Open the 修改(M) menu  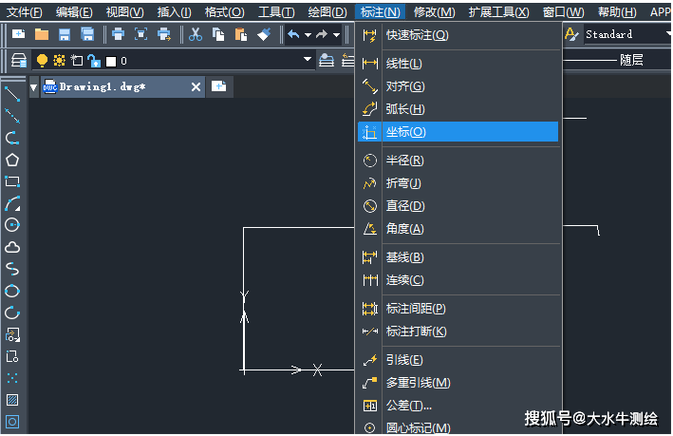tap(434, 12)
